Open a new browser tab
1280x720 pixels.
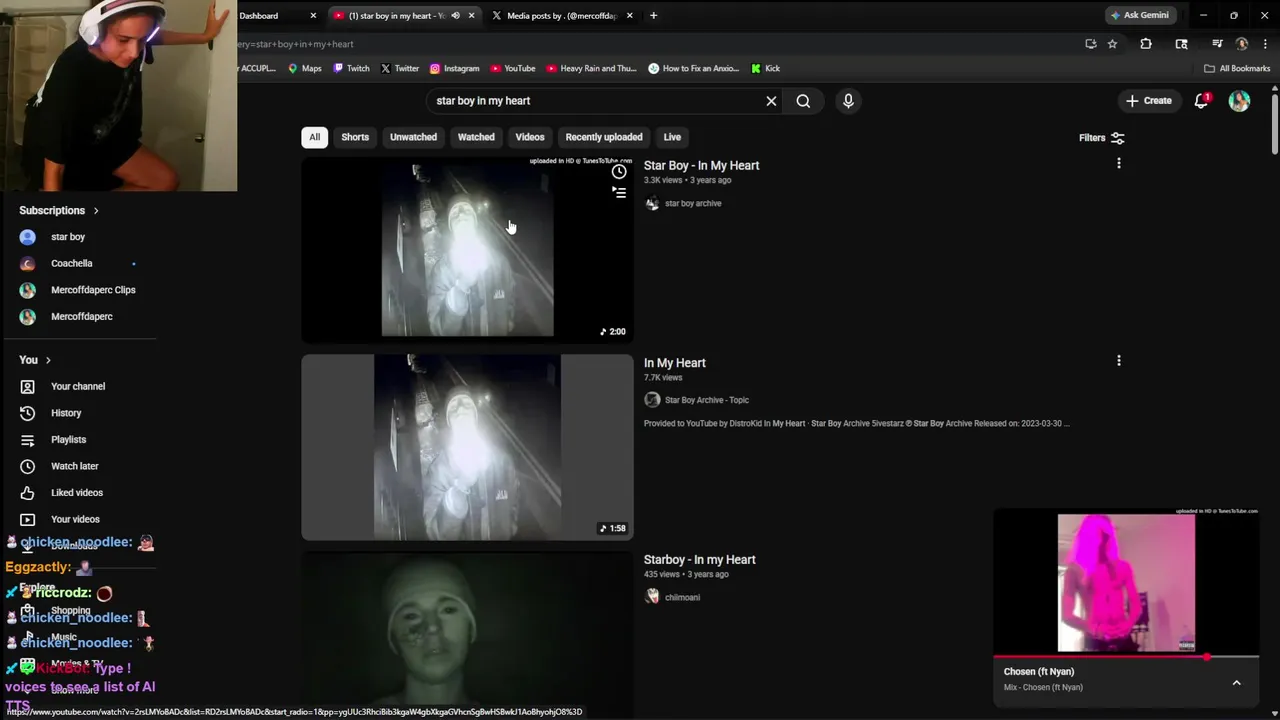653,15
